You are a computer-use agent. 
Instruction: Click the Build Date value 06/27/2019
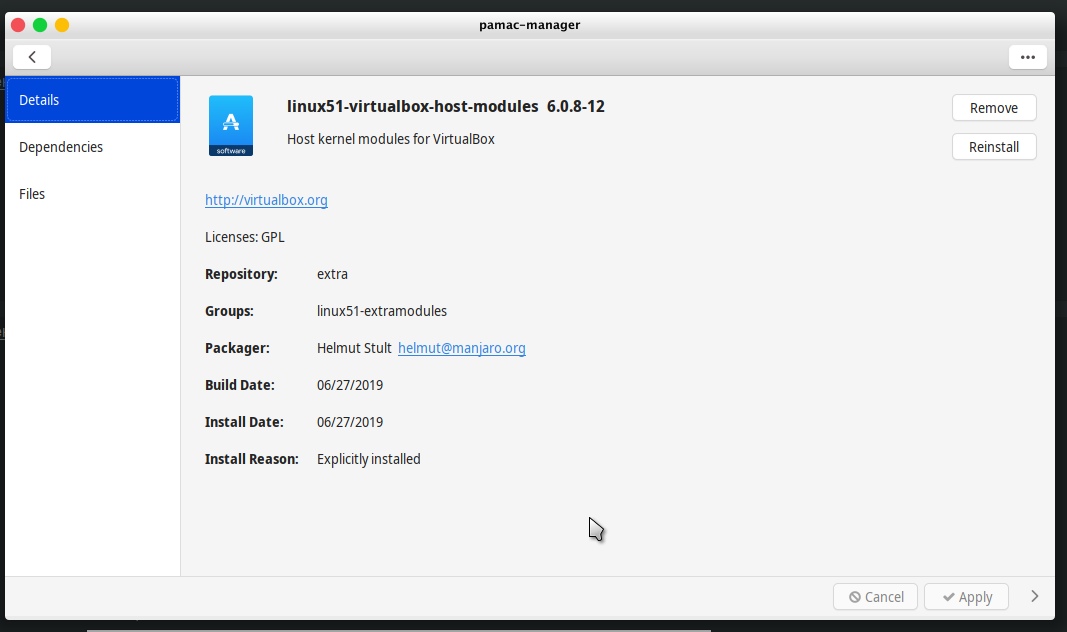point(350,385)
